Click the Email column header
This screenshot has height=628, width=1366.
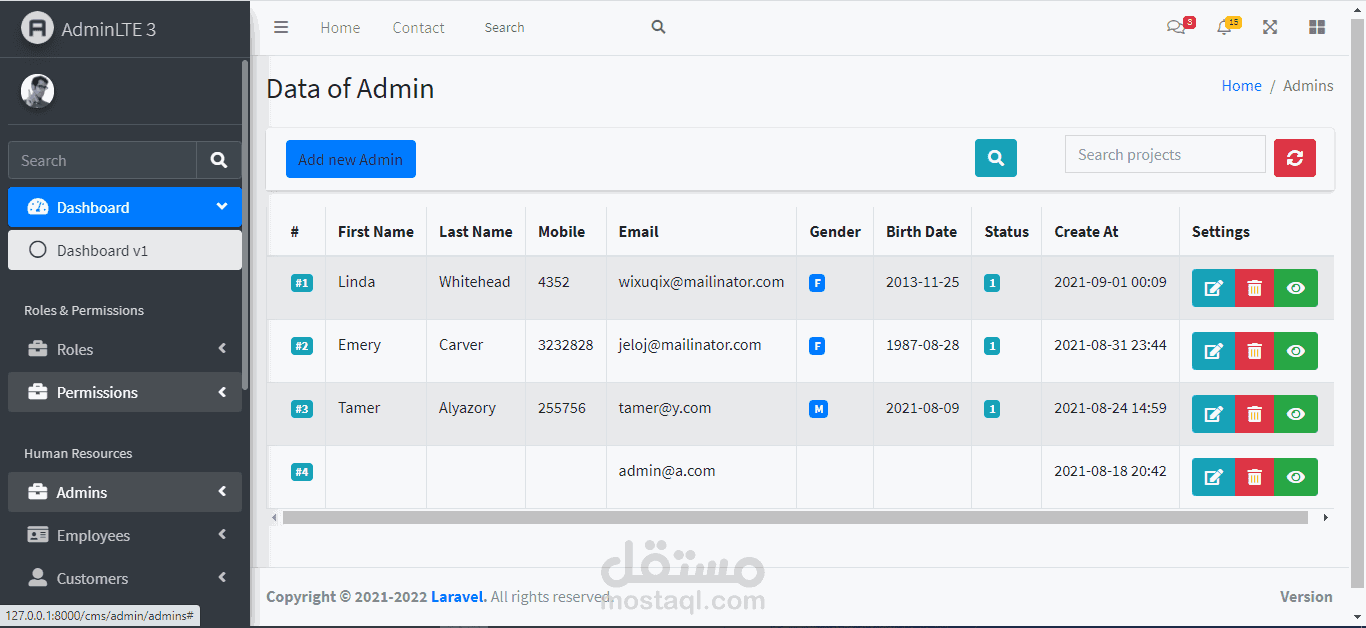tap(638, 231)
